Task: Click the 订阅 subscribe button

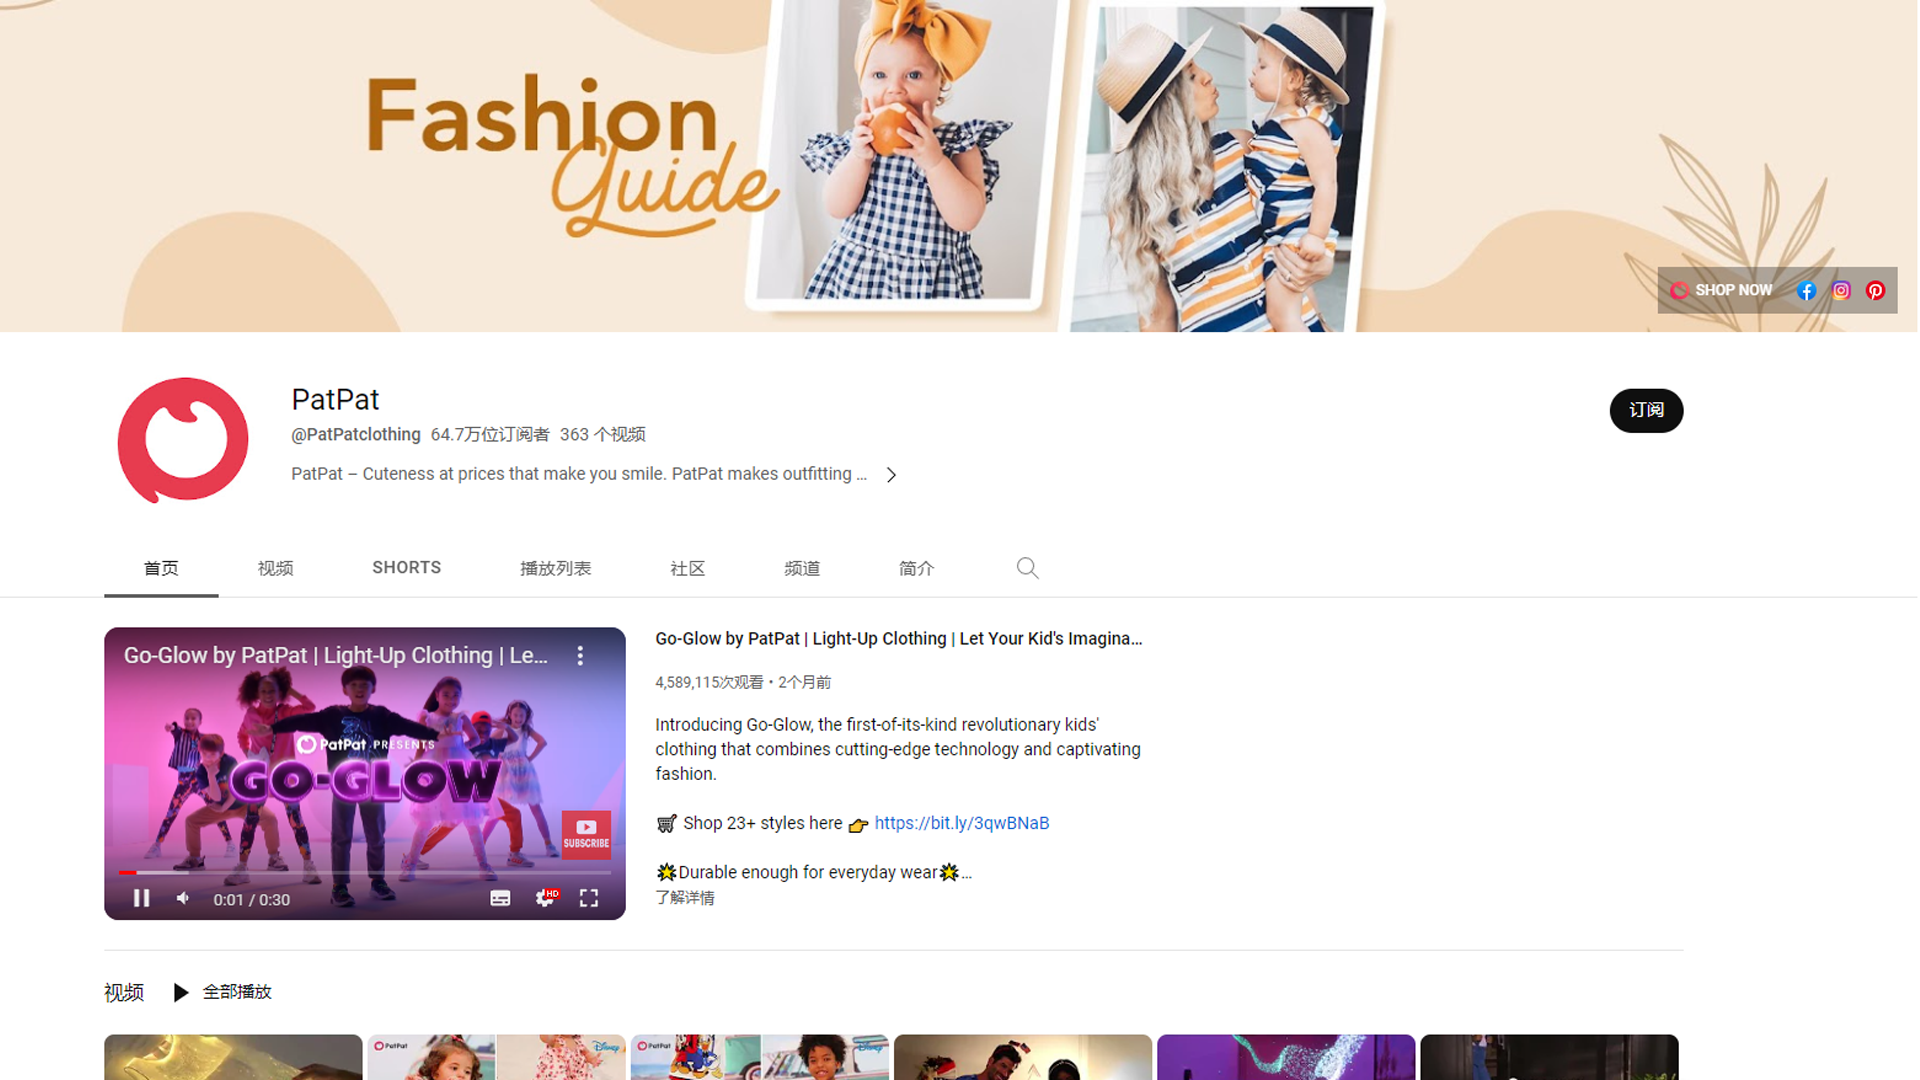Action: coord(1646,411)
